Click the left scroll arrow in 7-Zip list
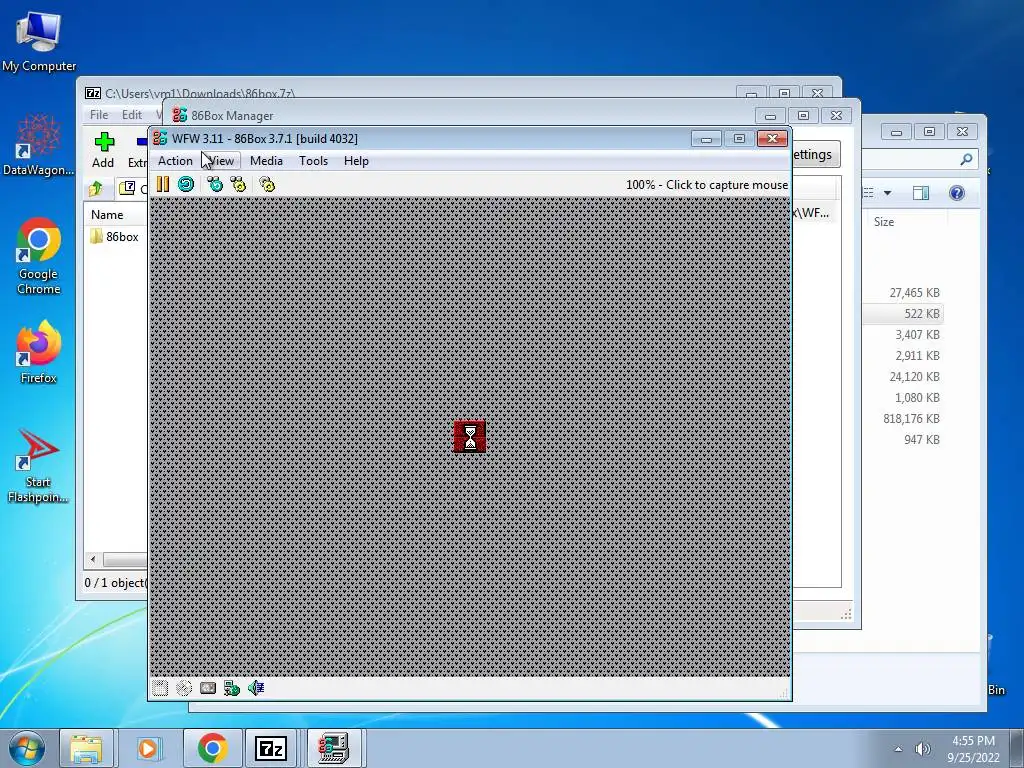 93,560
